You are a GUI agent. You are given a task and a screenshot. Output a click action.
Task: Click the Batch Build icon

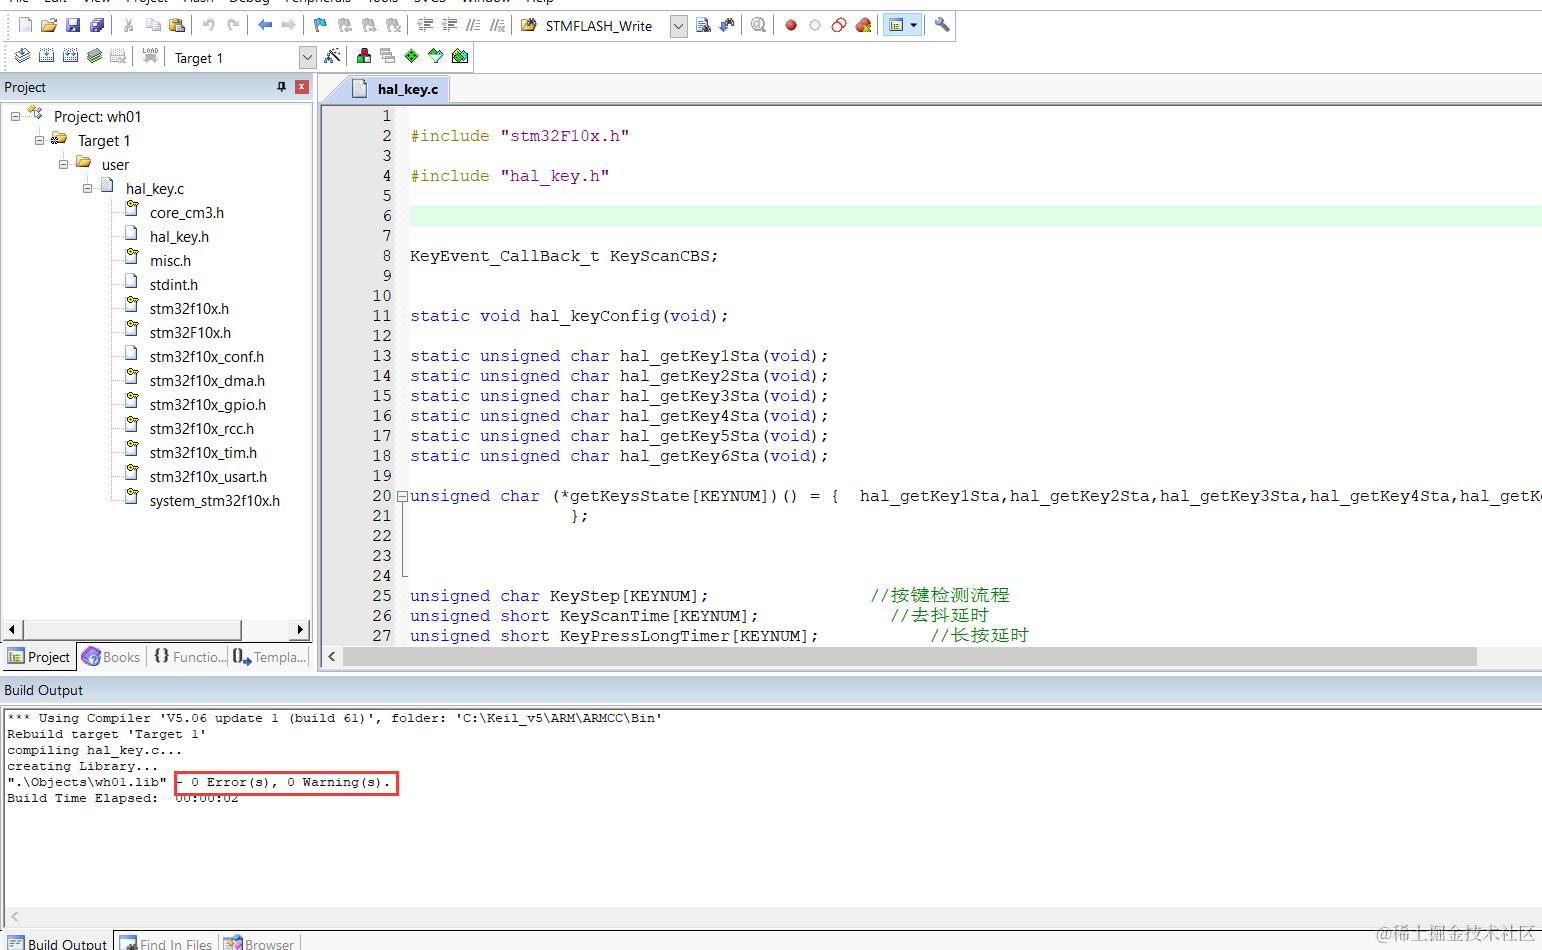pos(94,56)
